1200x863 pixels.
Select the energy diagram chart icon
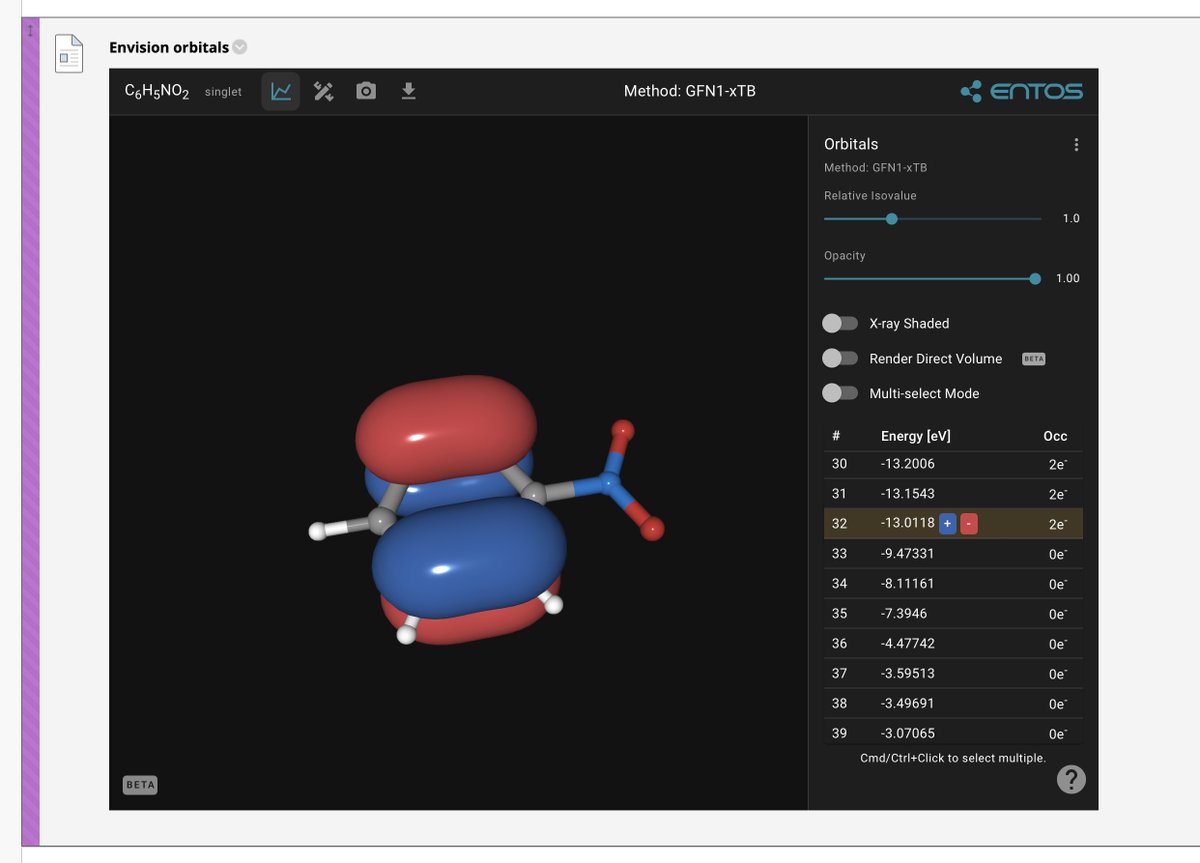pyautogui.click(x=280, y=90)
